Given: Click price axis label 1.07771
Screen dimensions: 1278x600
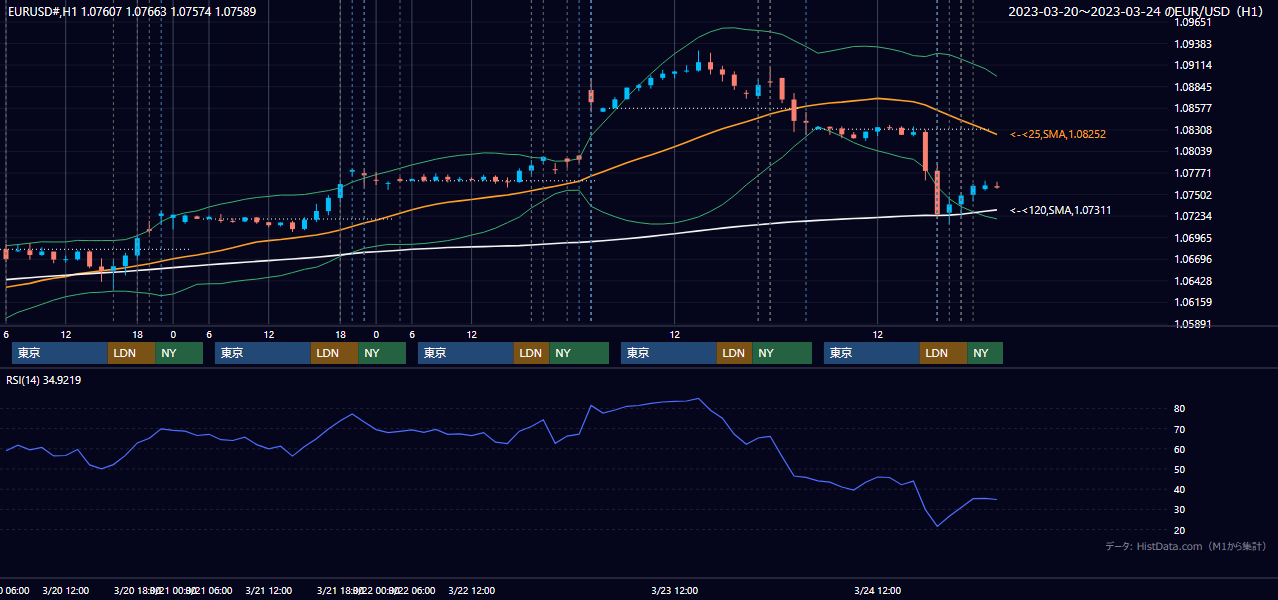Looking at the screenshot, I should pos(1192,173).
